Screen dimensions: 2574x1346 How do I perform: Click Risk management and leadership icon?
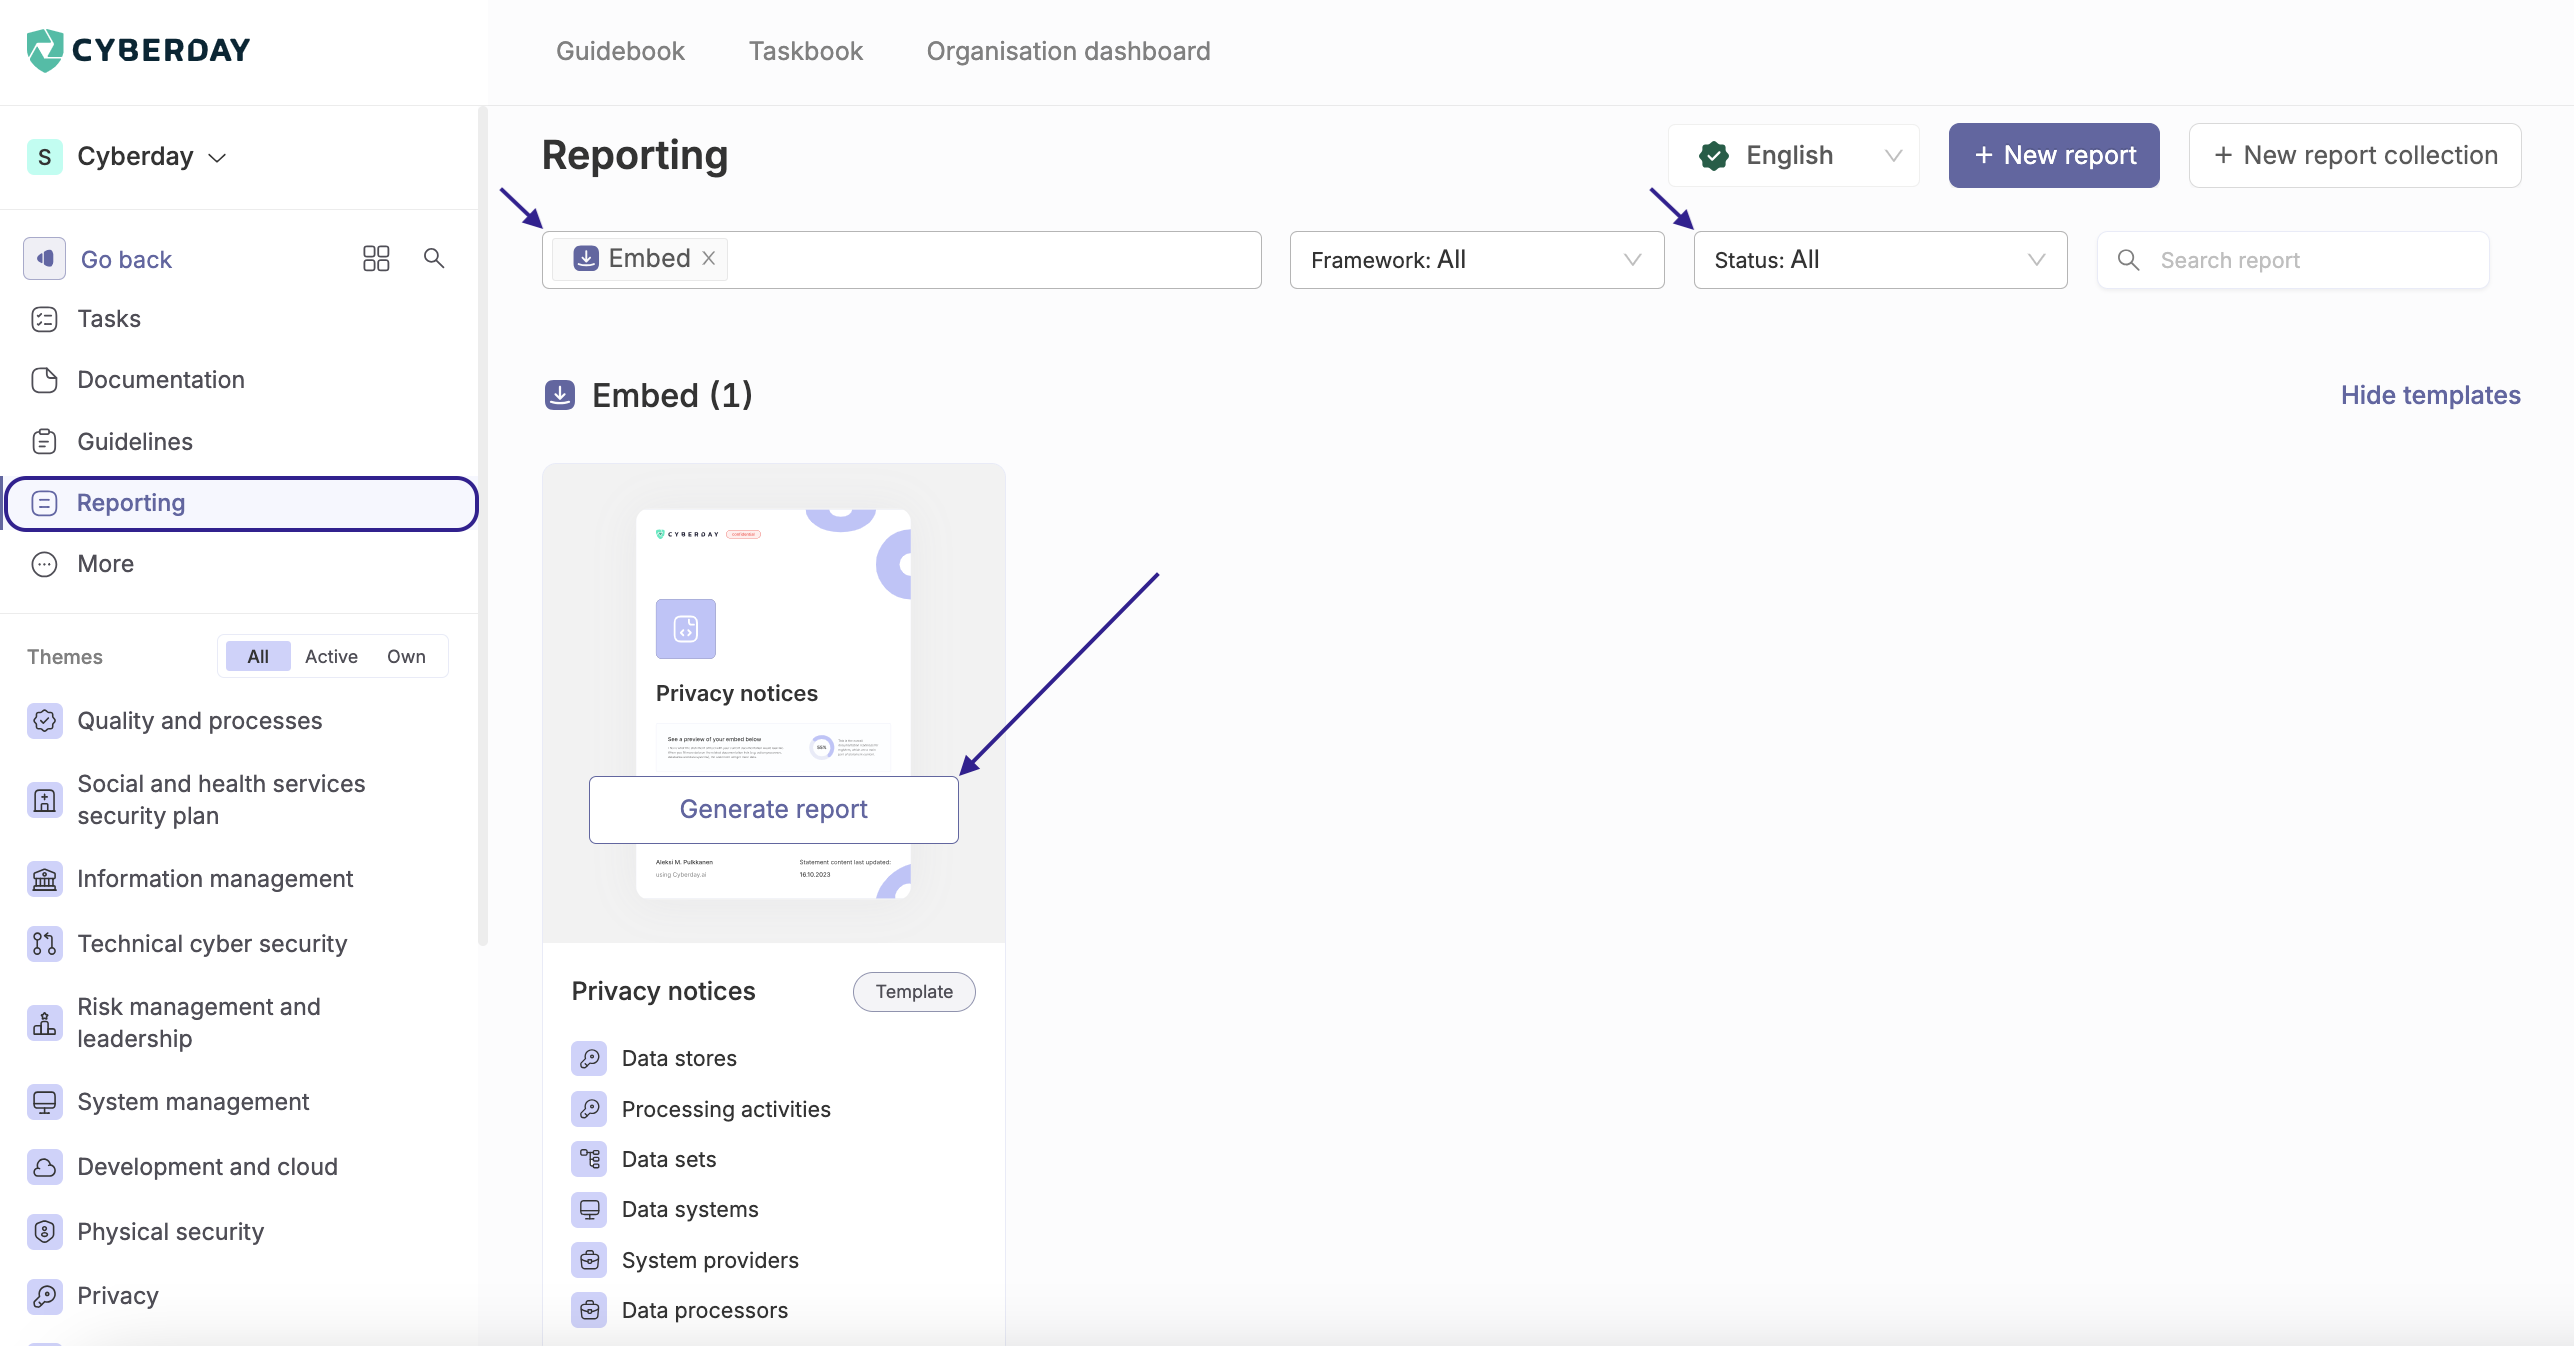pos(45,1023)
